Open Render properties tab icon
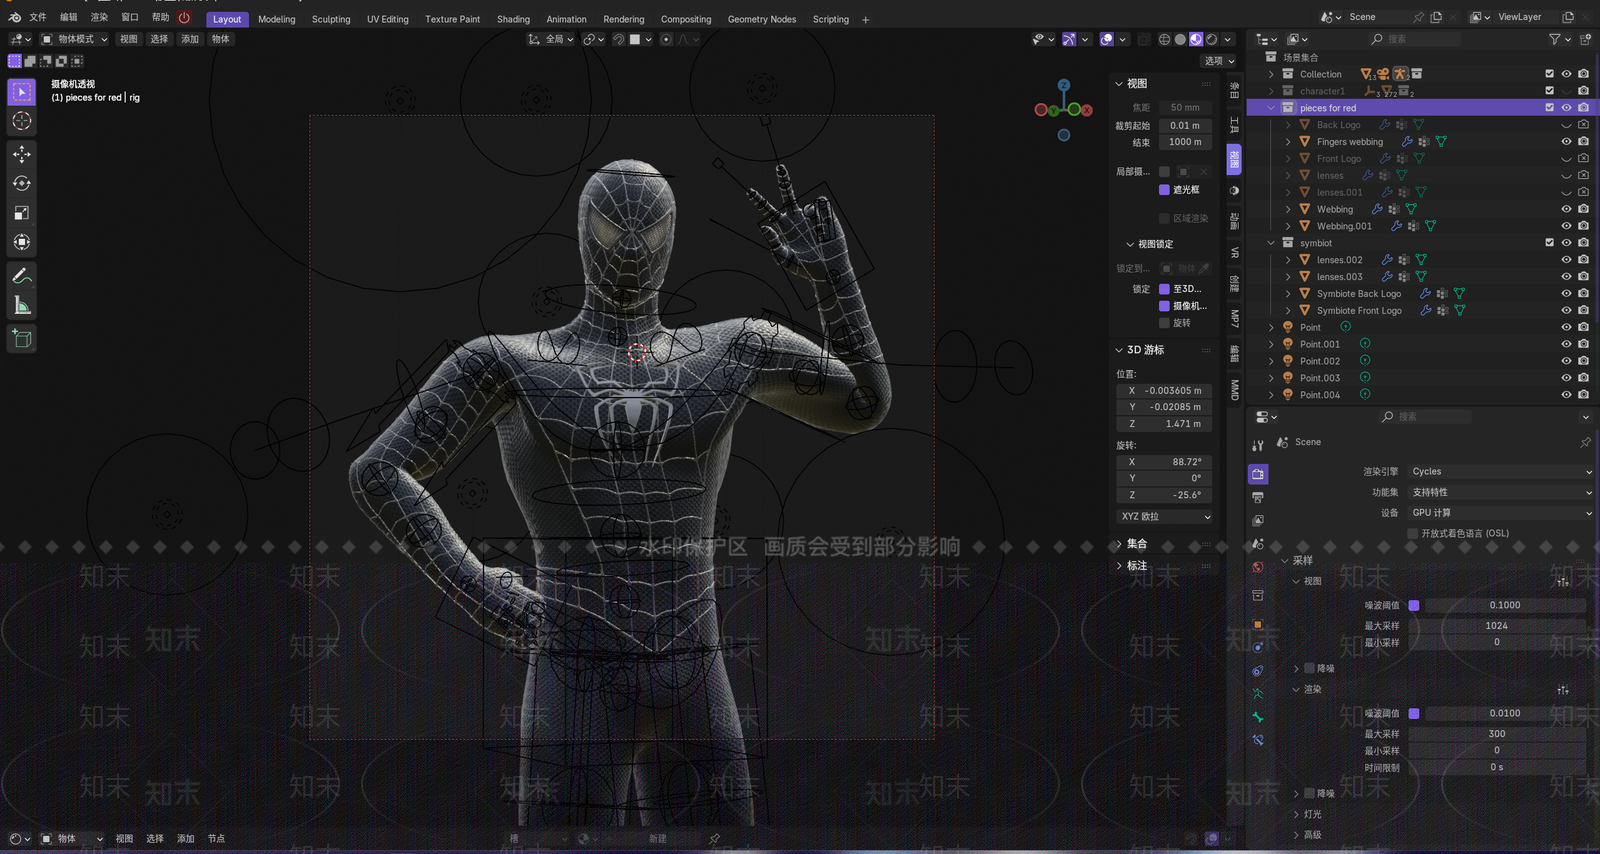The width and height of the screenshot is (1600, 854). pyautogui.click(x=1258, y=474)
